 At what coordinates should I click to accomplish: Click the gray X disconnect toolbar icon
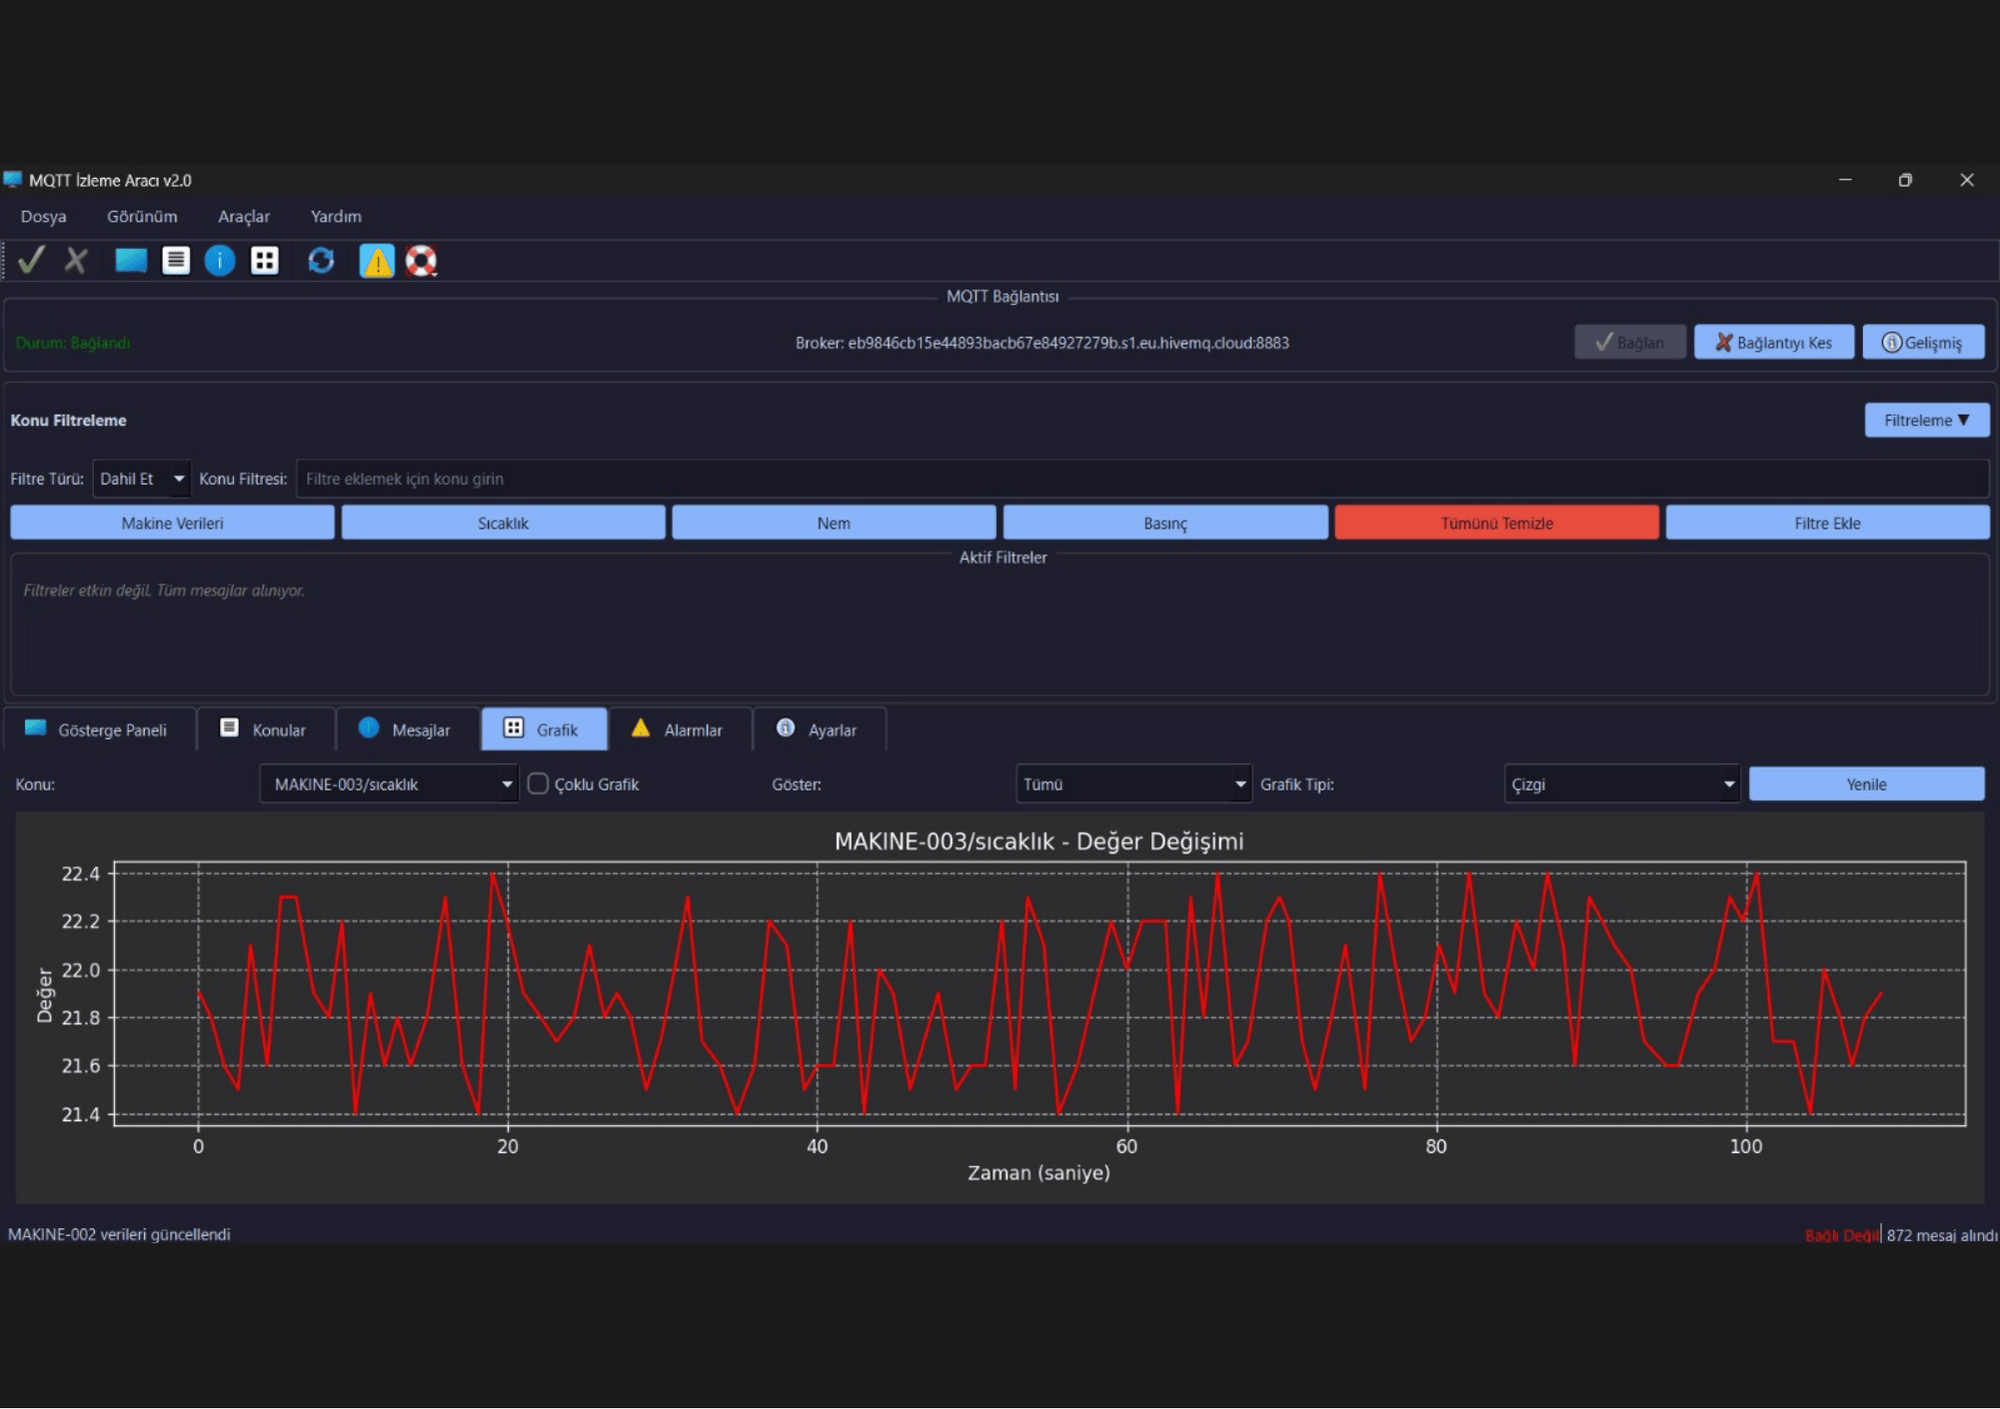point(76,260)
